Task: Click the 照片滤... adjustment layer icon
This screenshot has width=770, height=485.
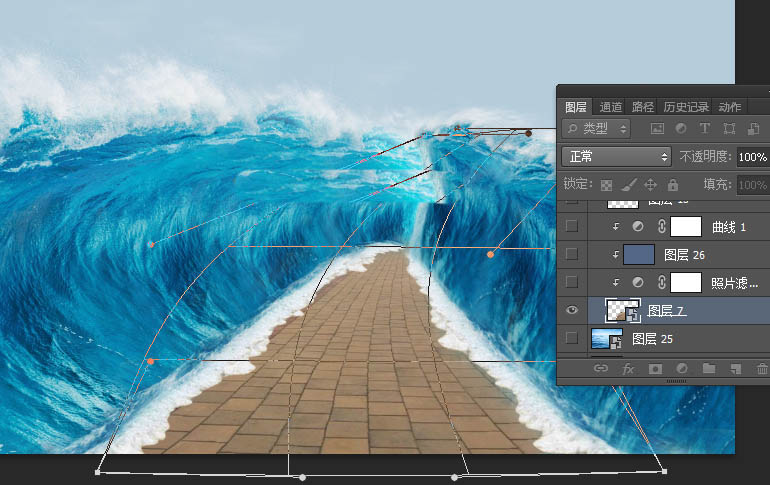Action: tap(637, 282)
